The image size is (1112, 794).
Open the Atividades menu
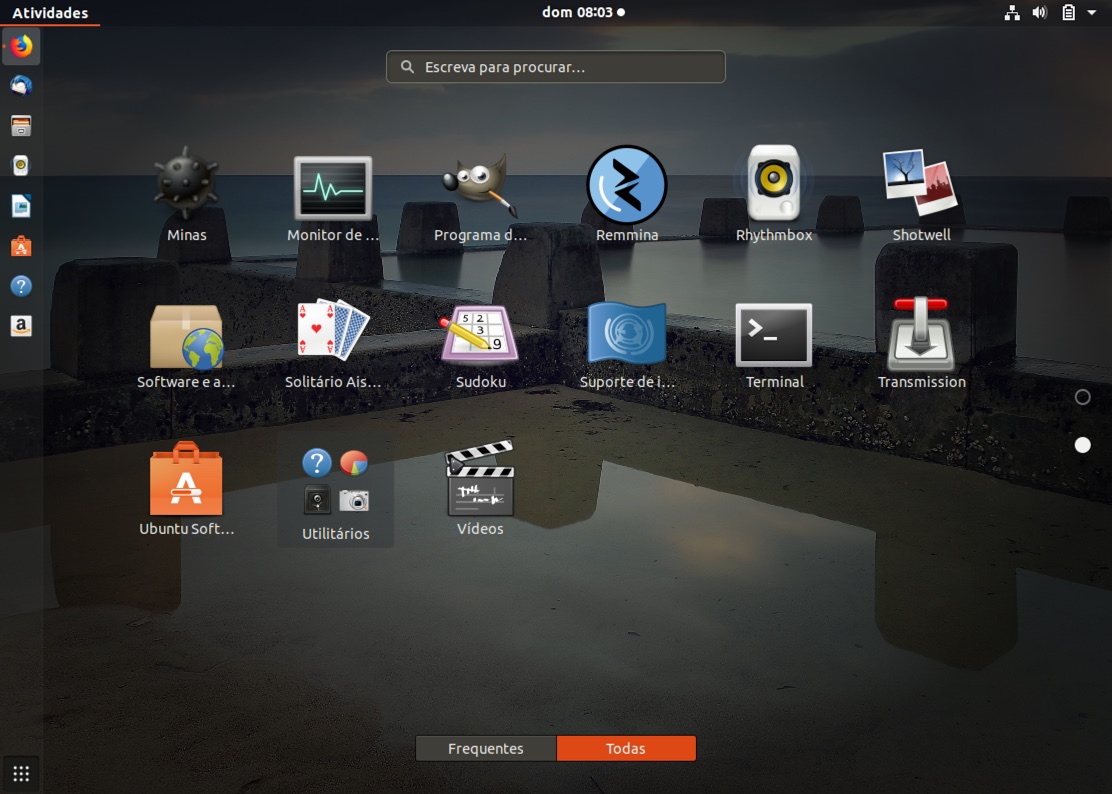pos(50,12)
